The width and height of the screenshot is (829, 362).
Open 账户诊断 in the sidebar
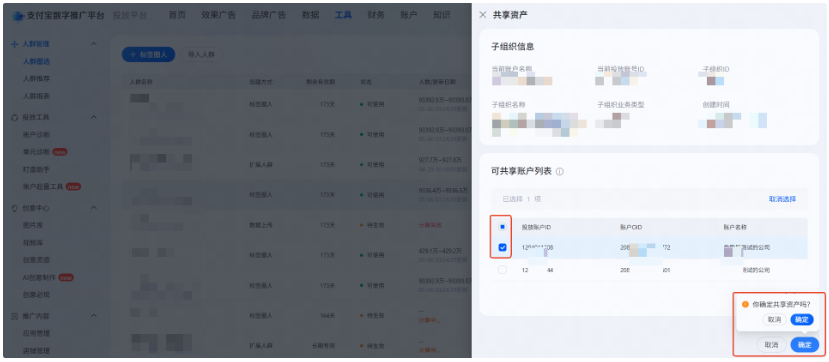[36, 135]
